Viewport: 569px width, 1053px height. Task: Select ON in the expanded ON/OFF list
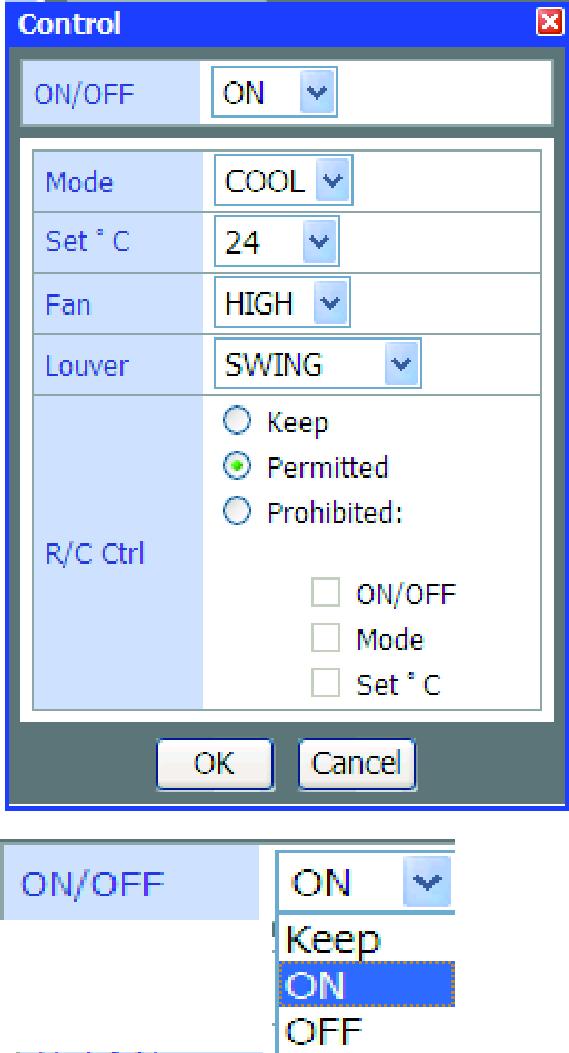367,984
